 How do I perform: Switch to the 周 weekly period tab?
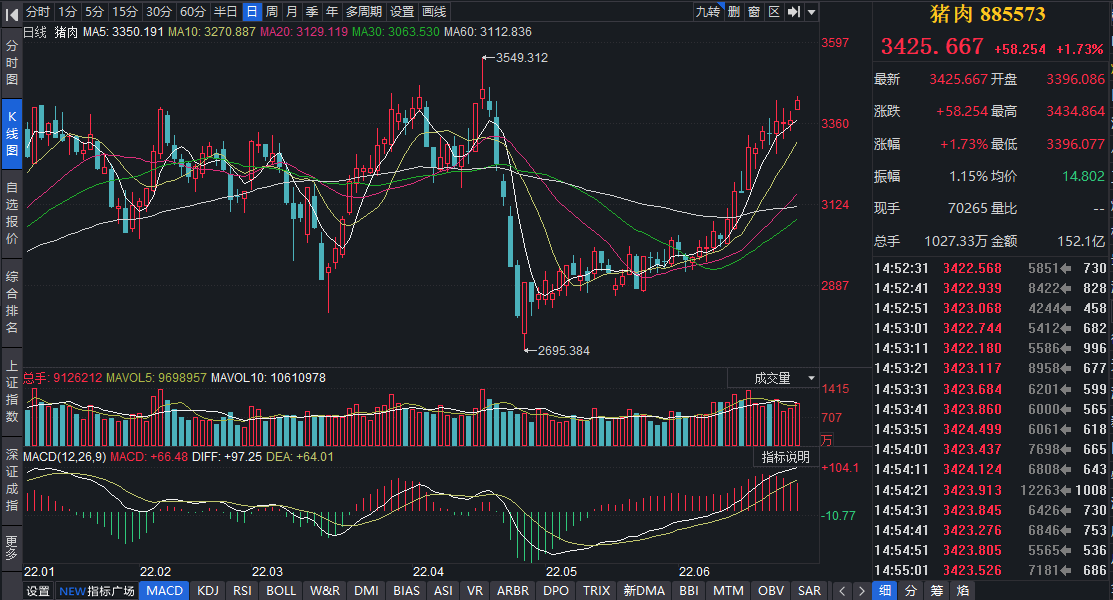point(271,12)
